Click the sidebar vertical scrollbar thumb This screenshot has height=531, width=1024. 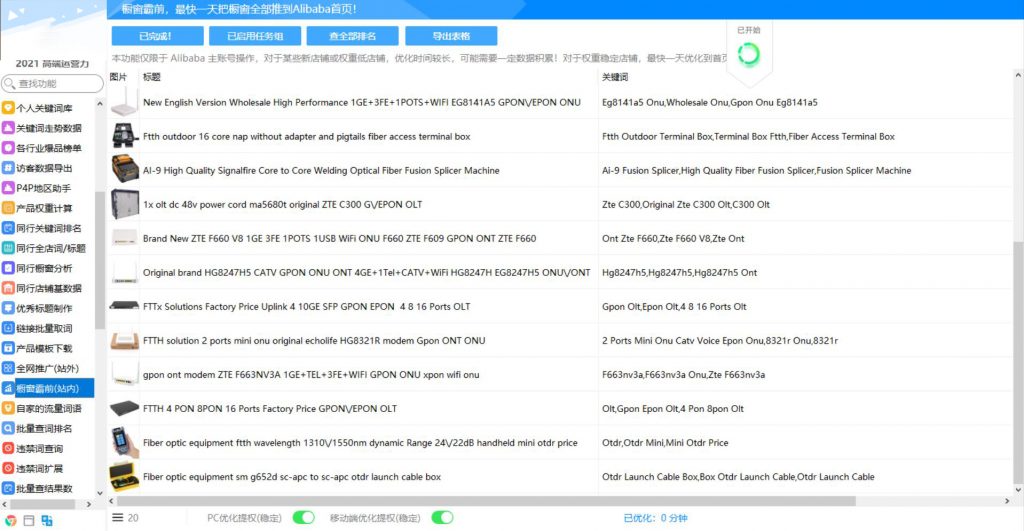coord(100,260)
